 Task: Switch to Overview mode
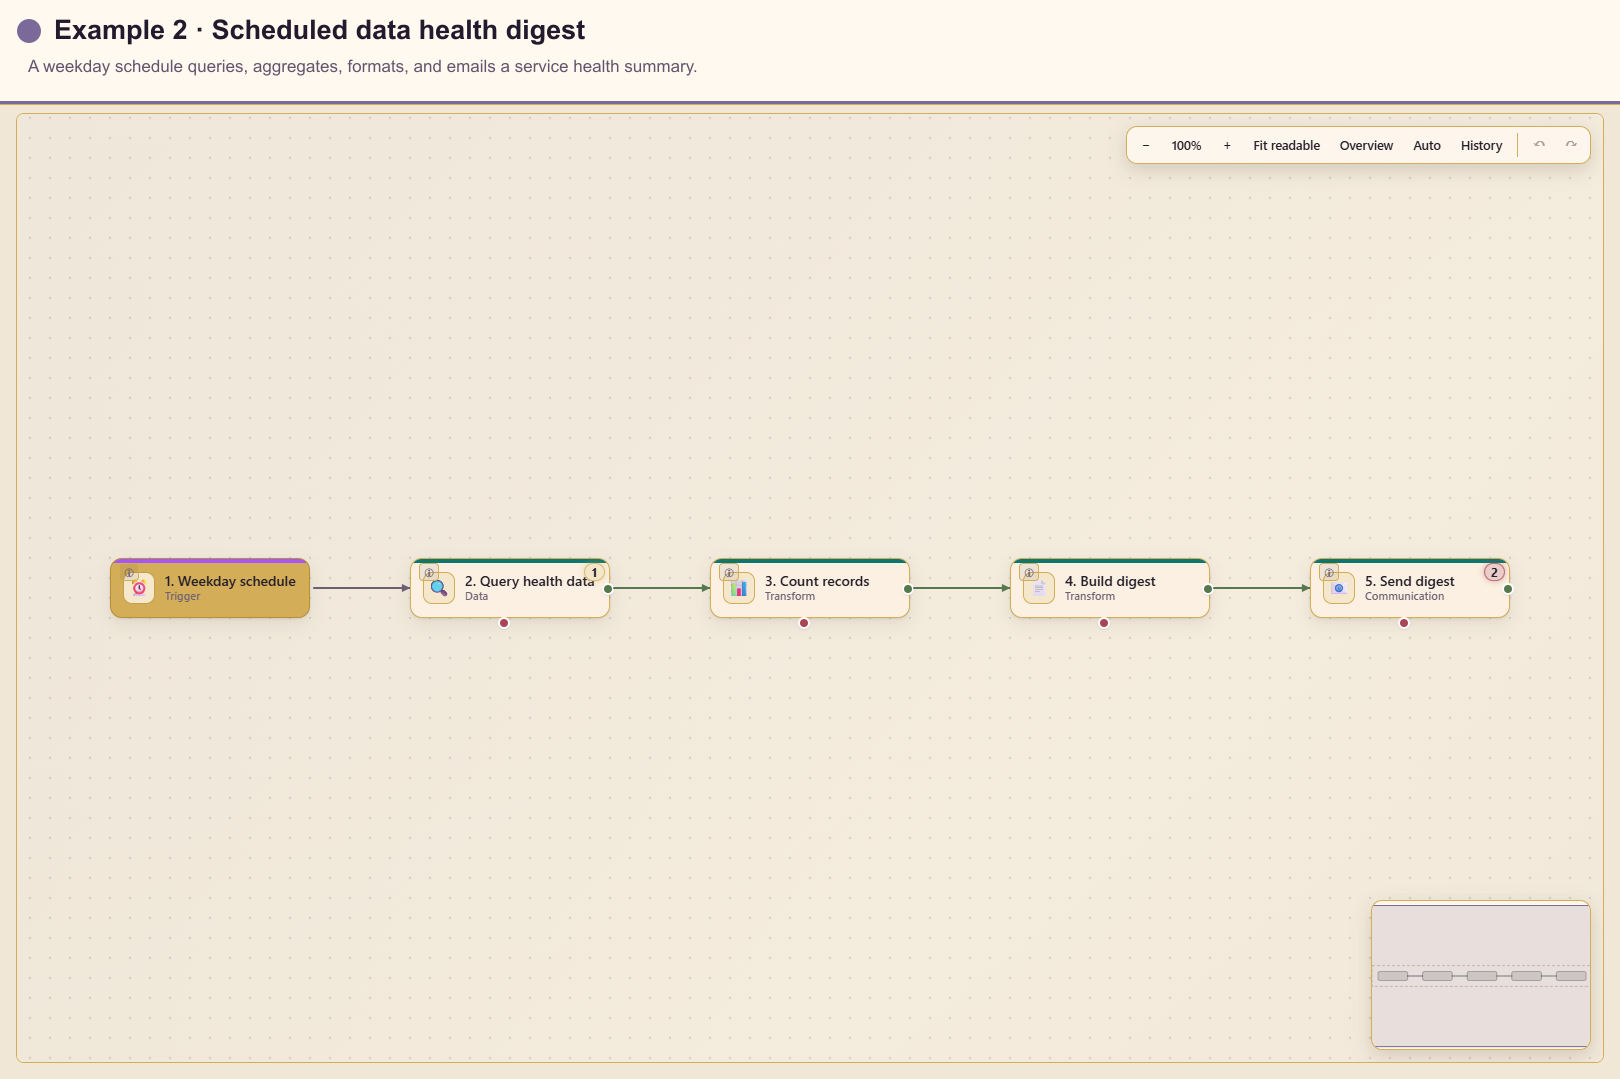pyautogui.click(x=1366, y=145)
